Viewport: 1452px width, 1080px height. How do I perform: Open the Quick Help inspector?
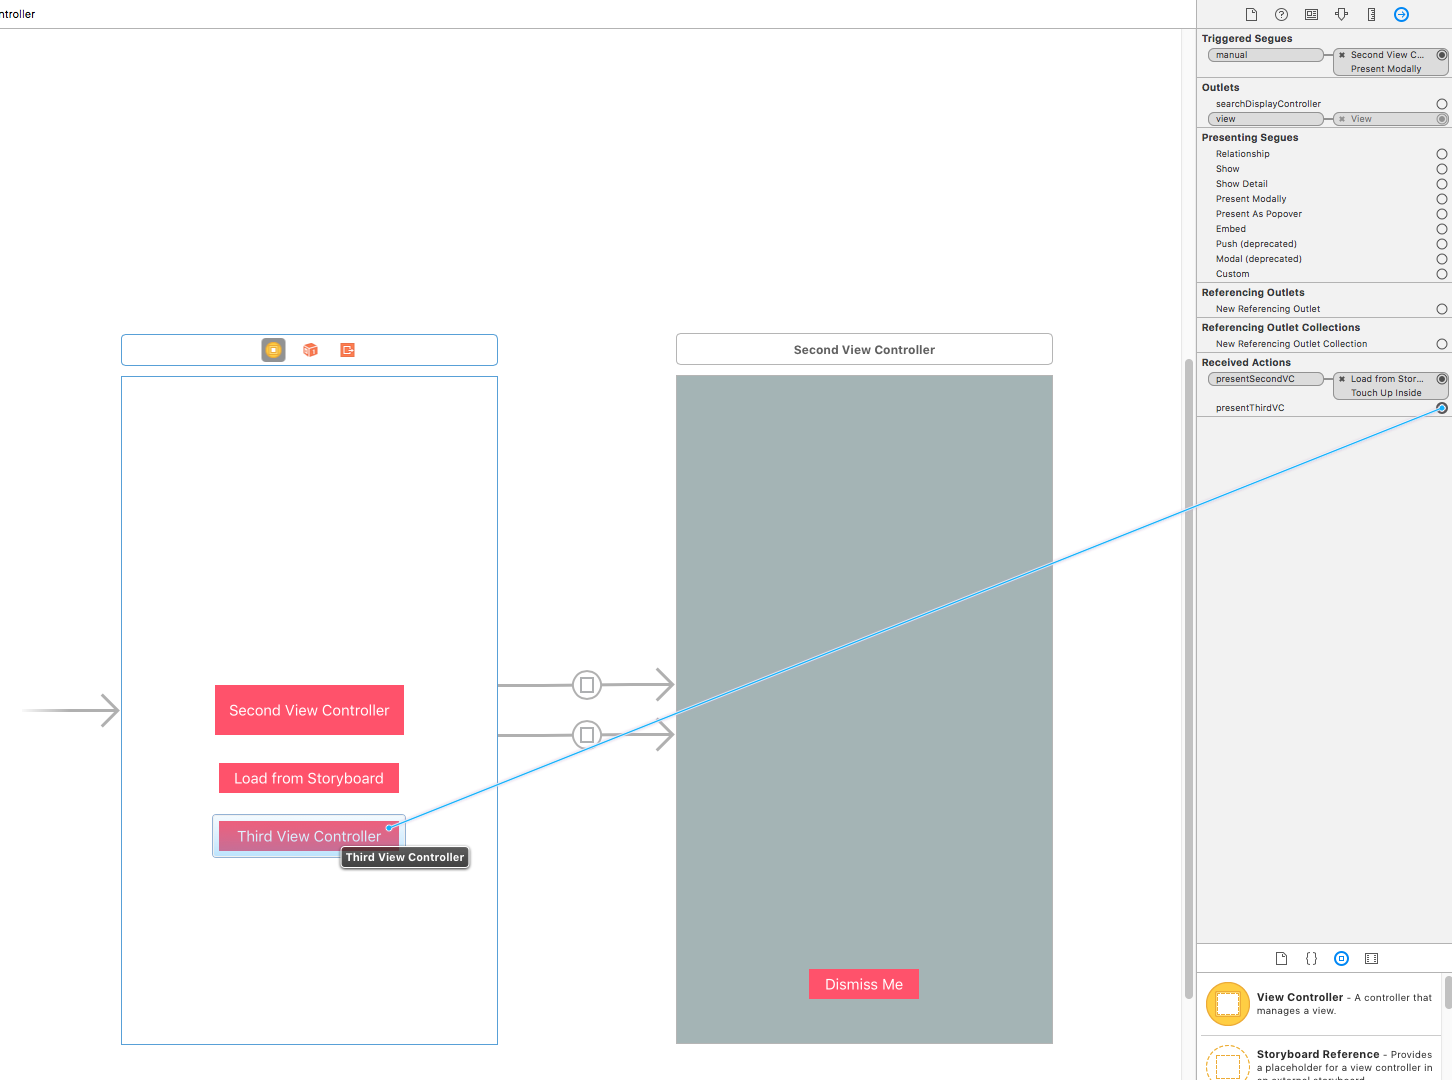[1281, 14]
